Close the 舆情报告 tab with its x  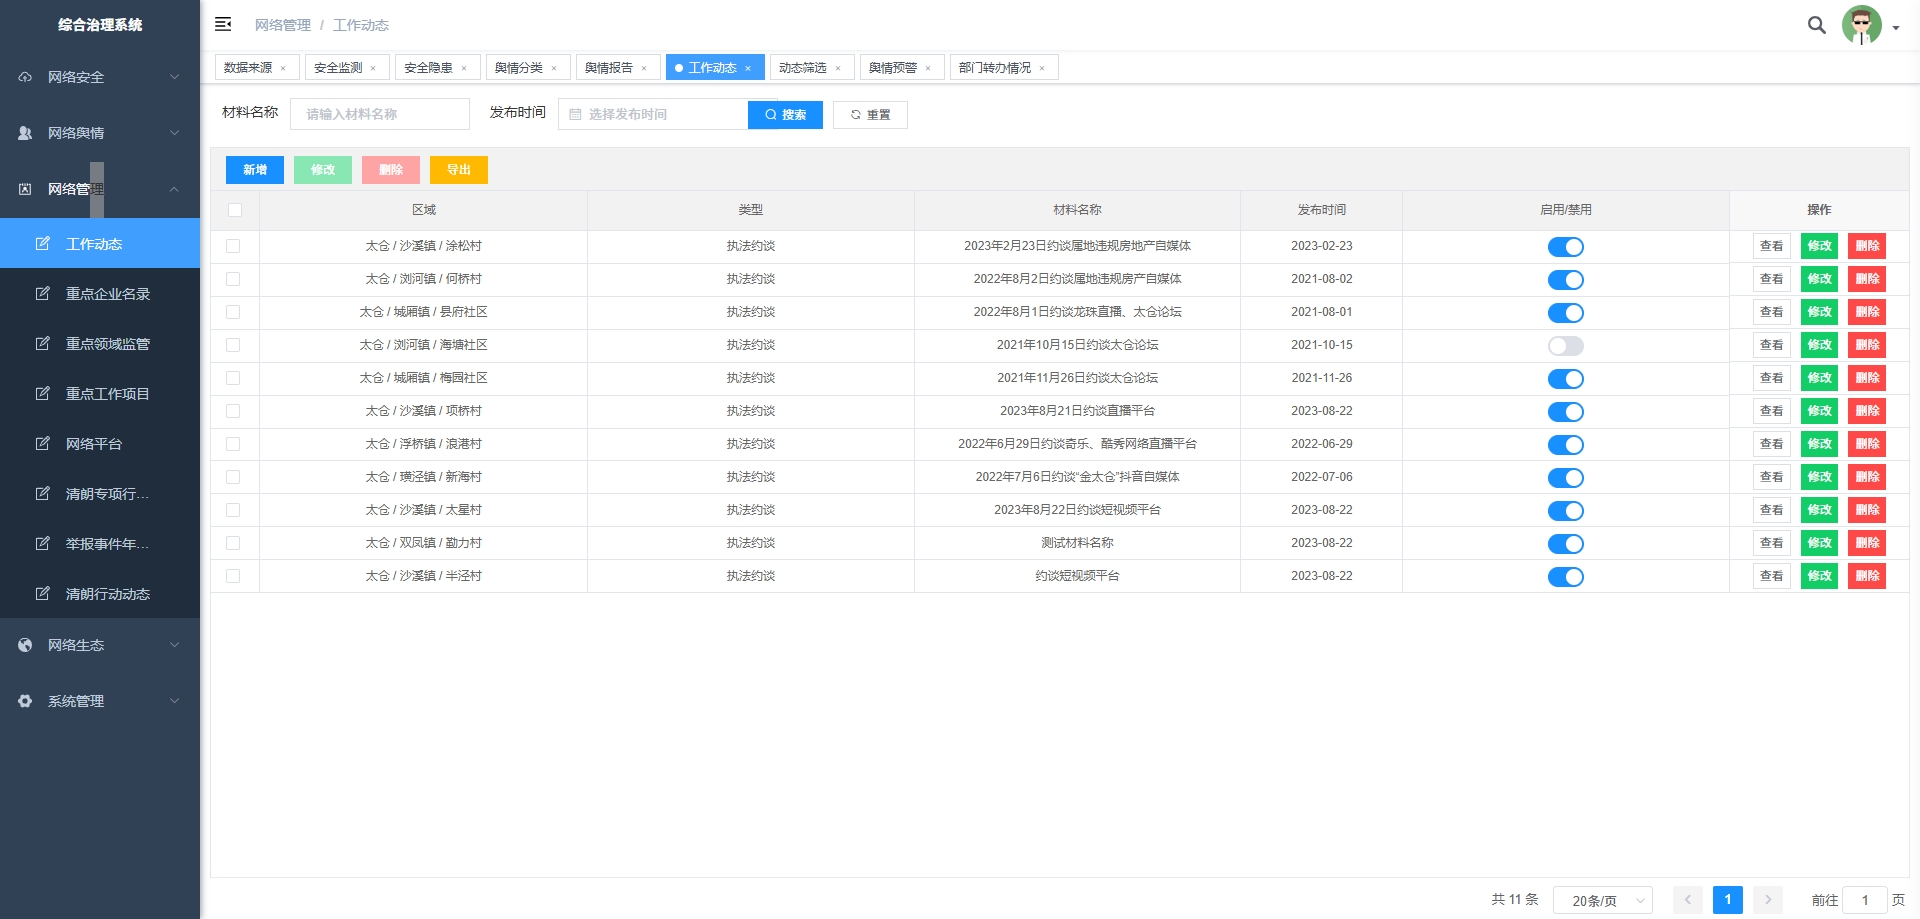click(x=644, y=68)
